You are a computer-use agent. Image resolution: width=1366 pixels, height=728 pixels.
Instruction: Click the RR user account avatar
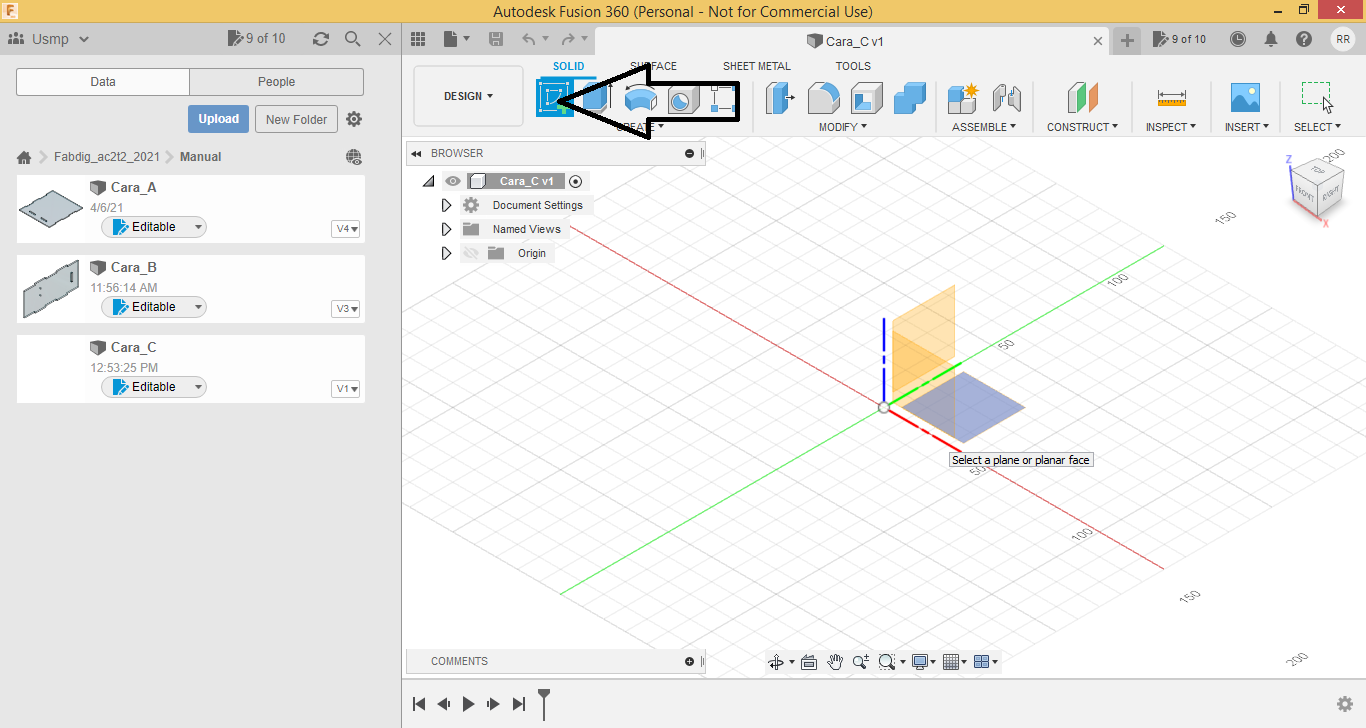[1343, 39]
